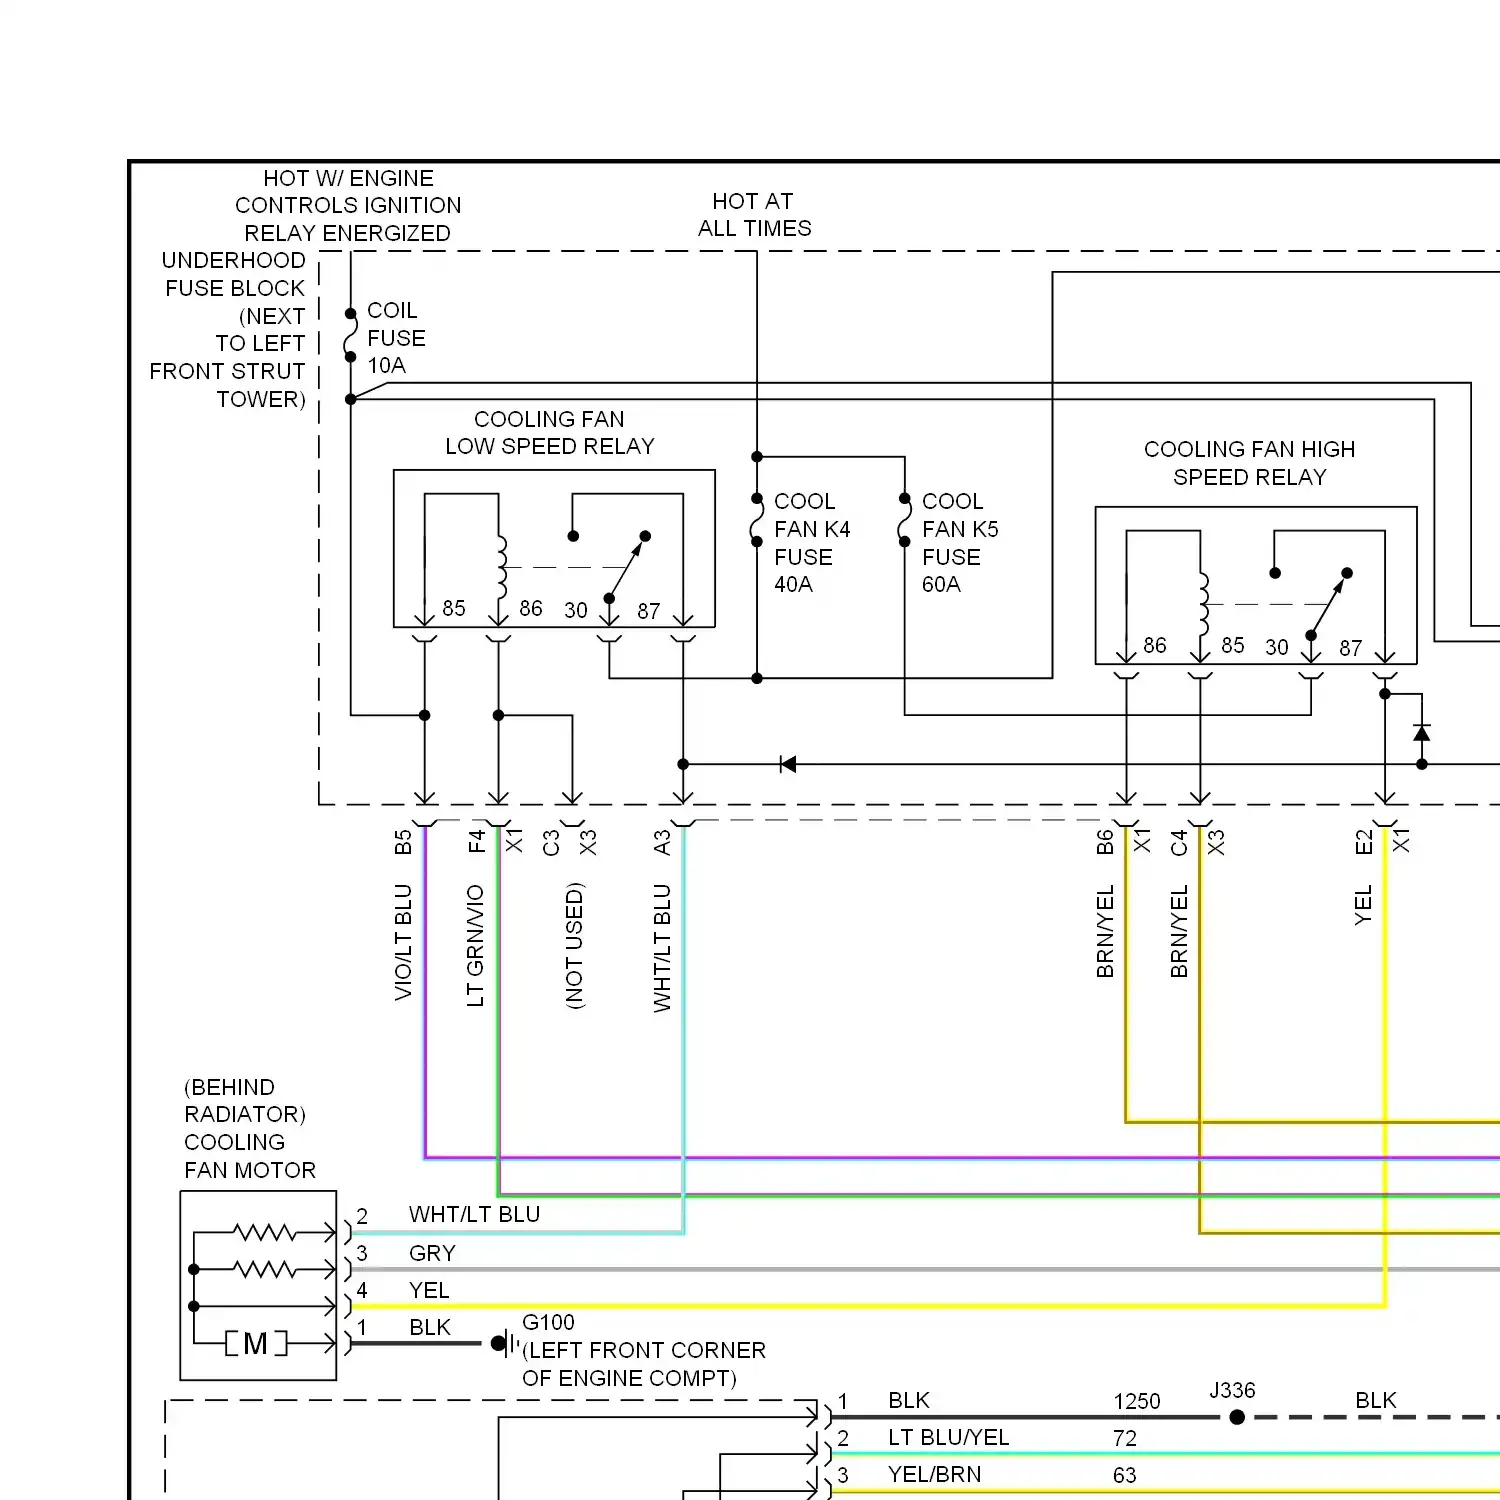Screen dimensions: 1500x1500
Task: Select connector pin label "F4"
Action: click(x=477, y=842)
